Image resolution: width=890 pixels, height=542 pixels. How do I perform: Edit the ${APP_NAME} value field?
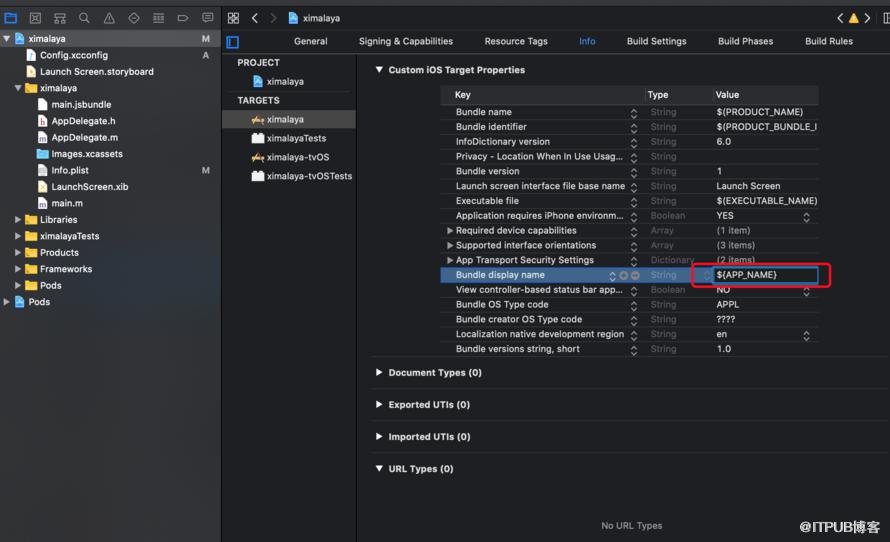tap(765, 275)
